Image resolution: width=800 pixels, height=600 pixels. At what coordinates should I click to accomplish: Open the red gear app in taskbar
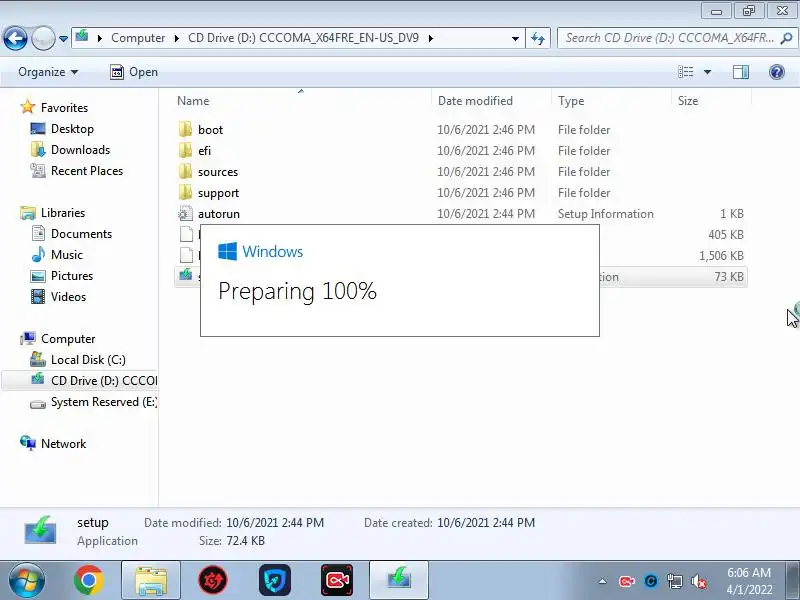pyautogui.click(x=213, y=580)
